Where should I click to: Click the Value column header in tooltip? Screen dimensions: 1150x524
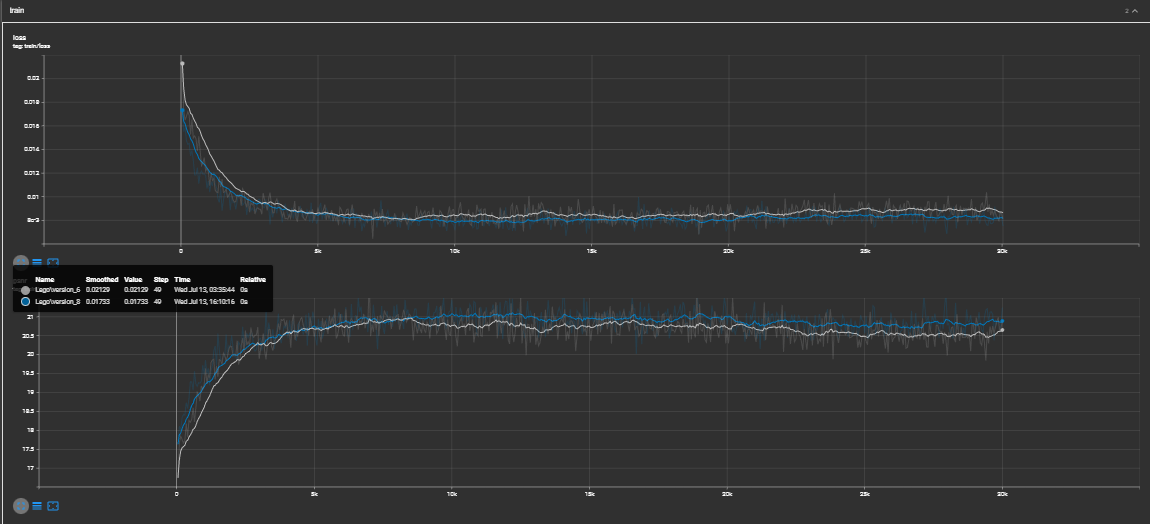[133, 280]
